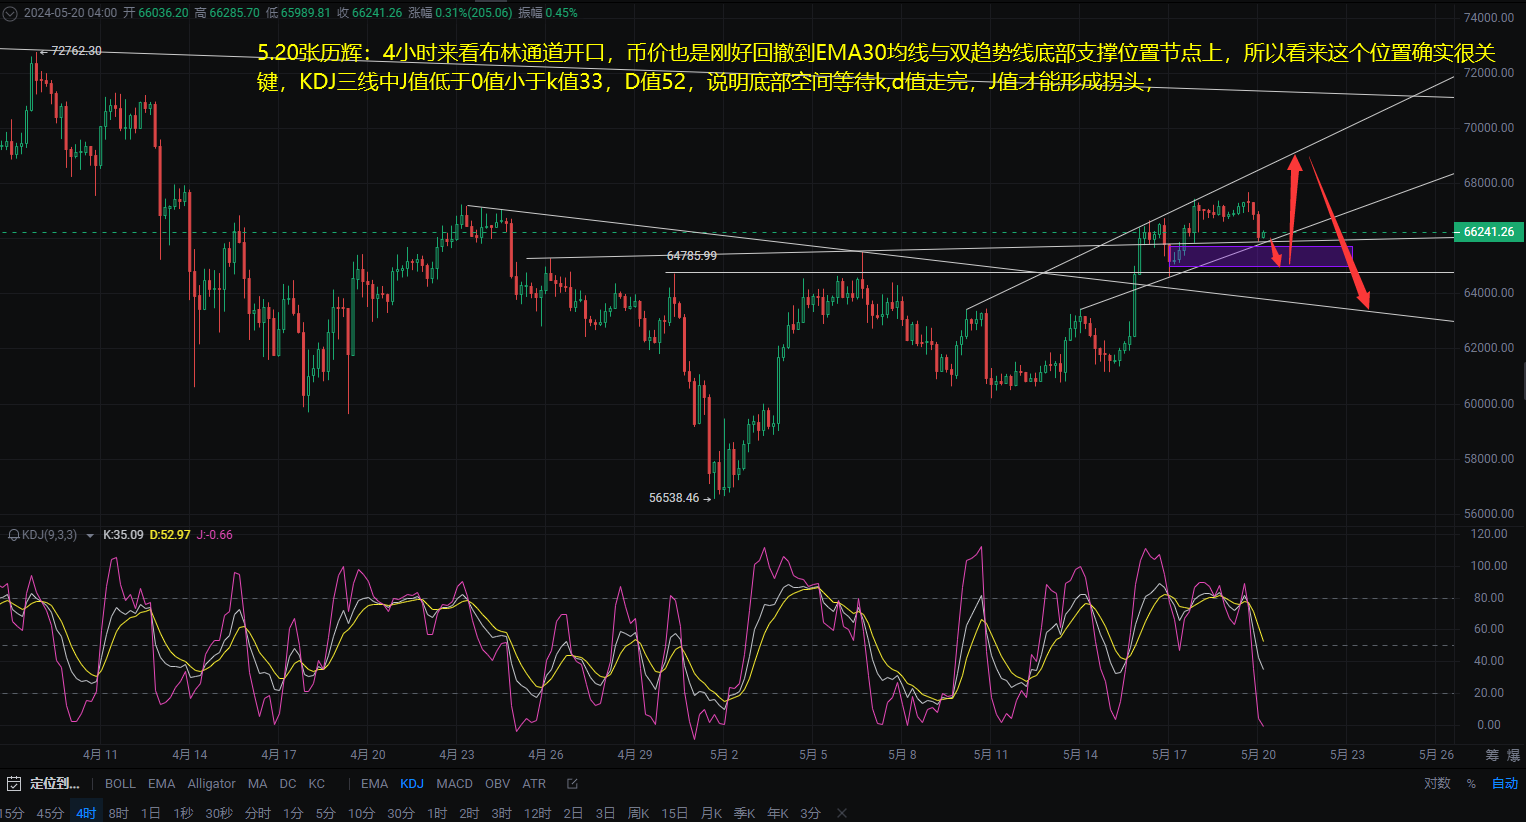Switch to the 月K monthly timeframe

click(x=711, y=813)
